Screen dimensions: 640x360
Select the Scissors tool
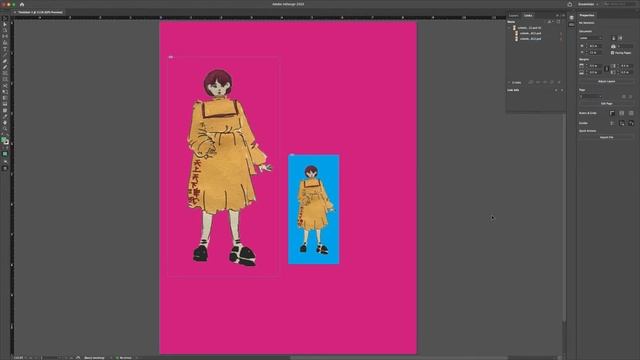pos(5,85)
